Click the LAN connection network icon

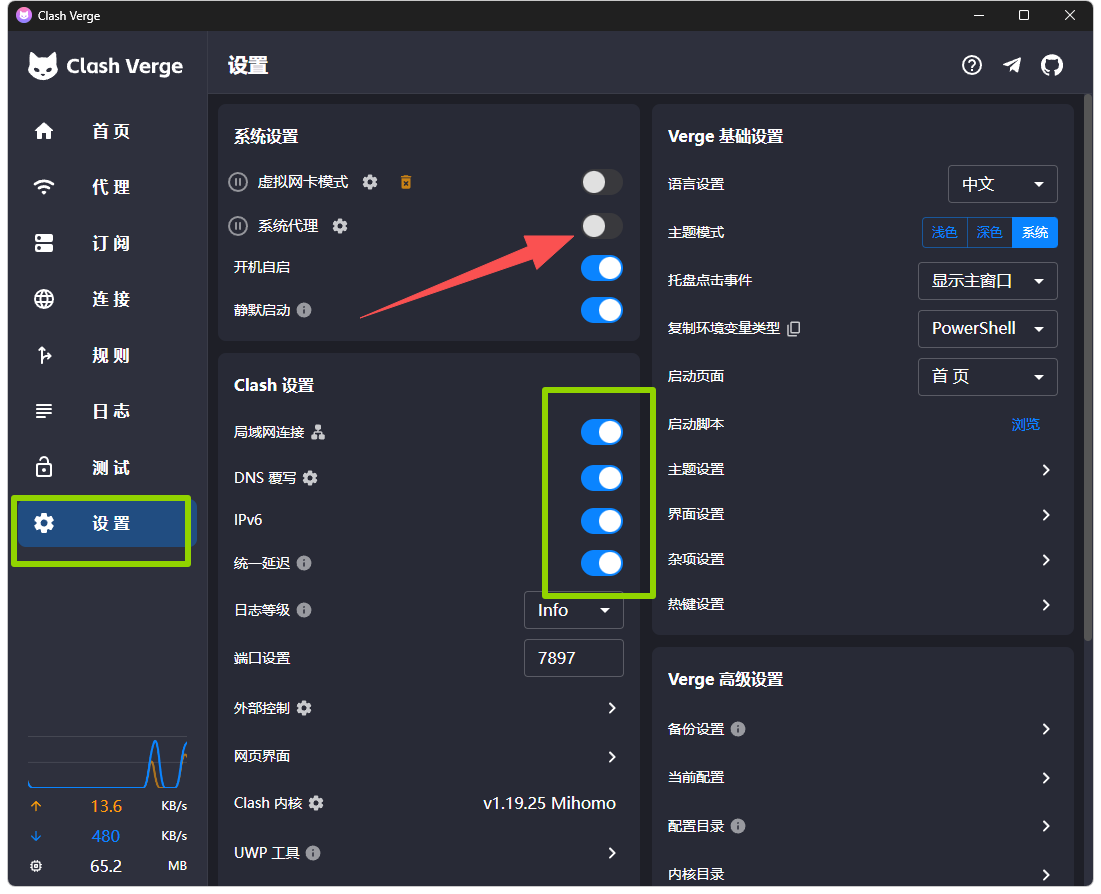point(318,432)
